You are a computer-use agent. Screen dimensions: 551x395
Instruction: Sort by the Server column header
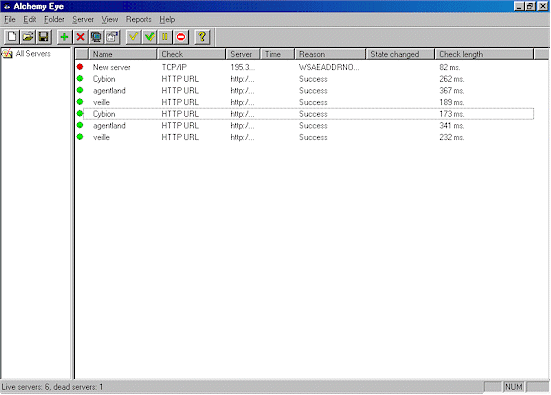(243, 54)
